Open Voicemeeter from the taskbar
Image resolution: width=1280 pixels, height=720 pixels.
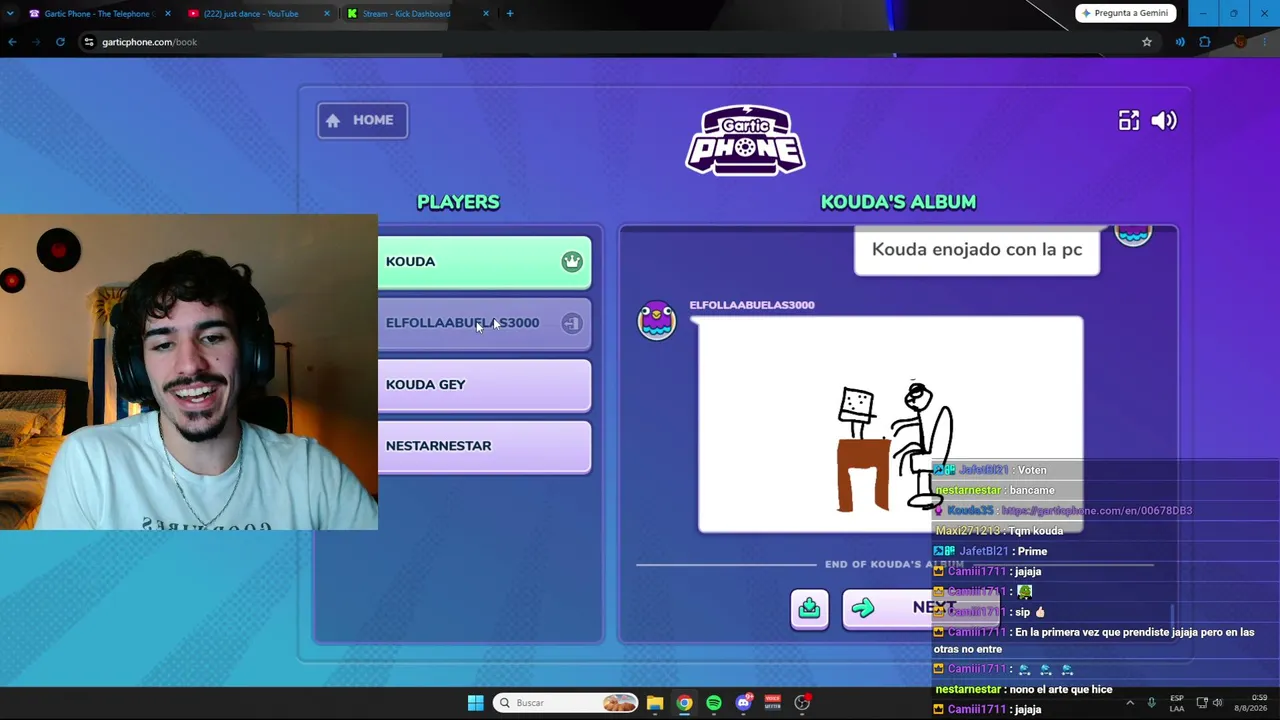click(x=772, y=703)
